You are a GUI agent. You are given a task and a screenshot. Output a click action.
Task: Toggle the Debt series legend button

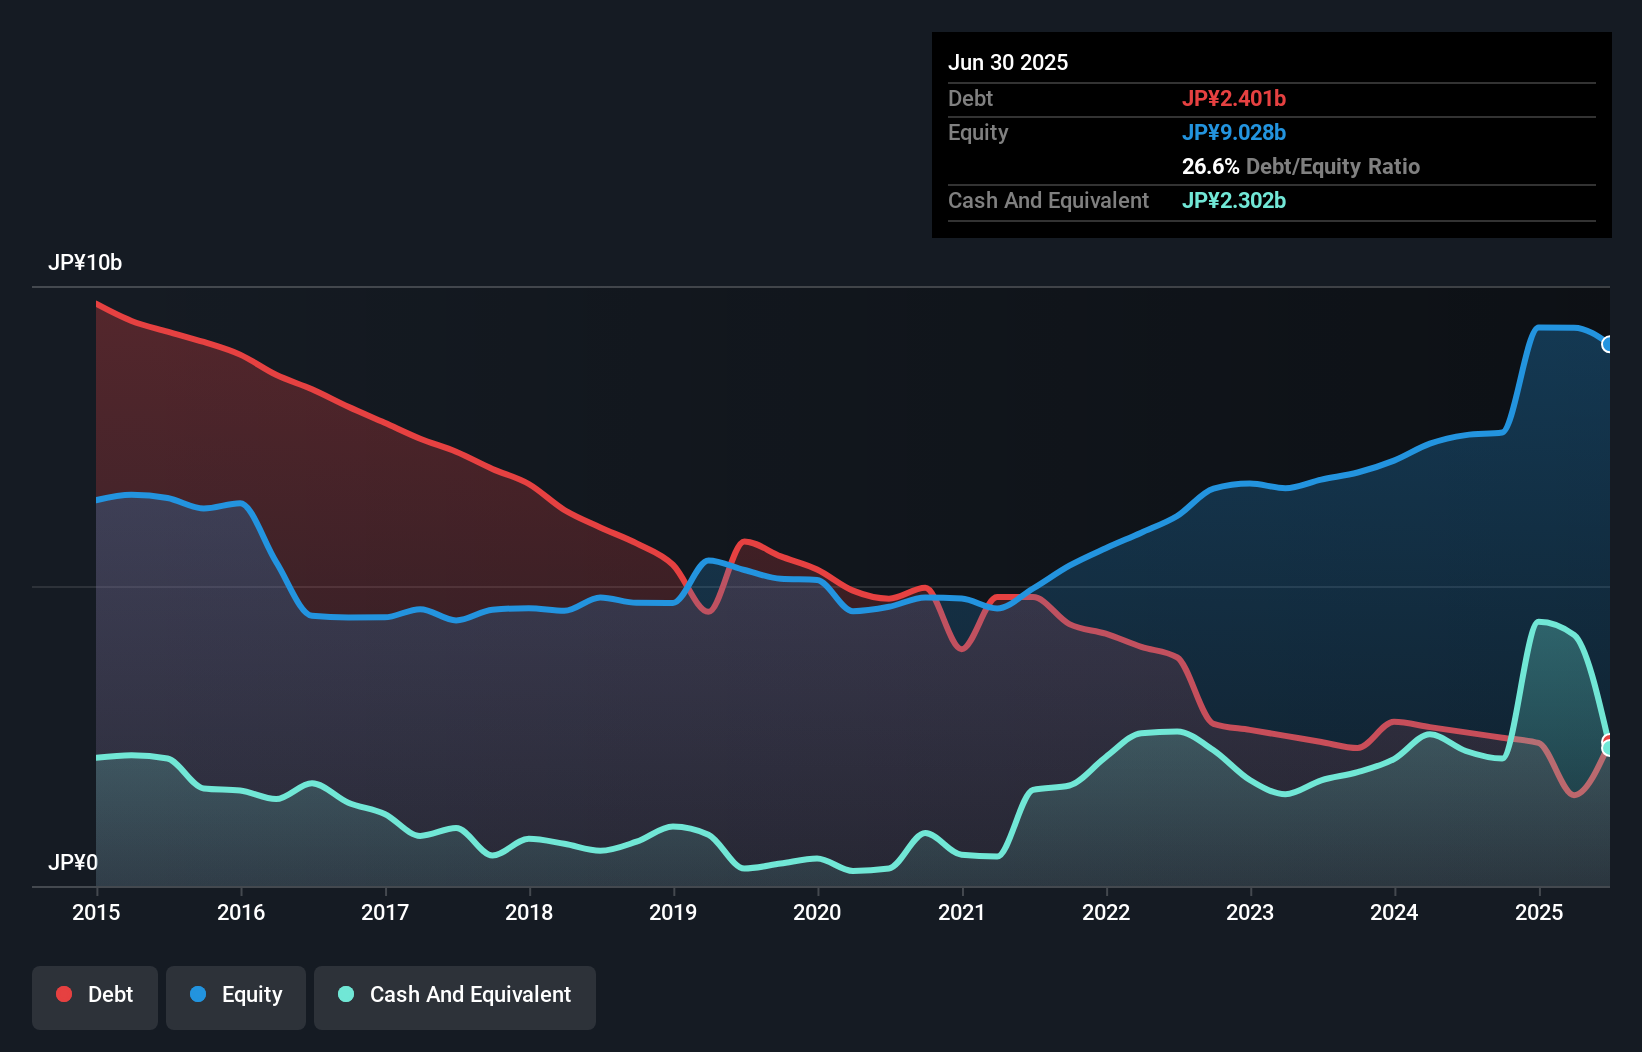click(95, 997)
